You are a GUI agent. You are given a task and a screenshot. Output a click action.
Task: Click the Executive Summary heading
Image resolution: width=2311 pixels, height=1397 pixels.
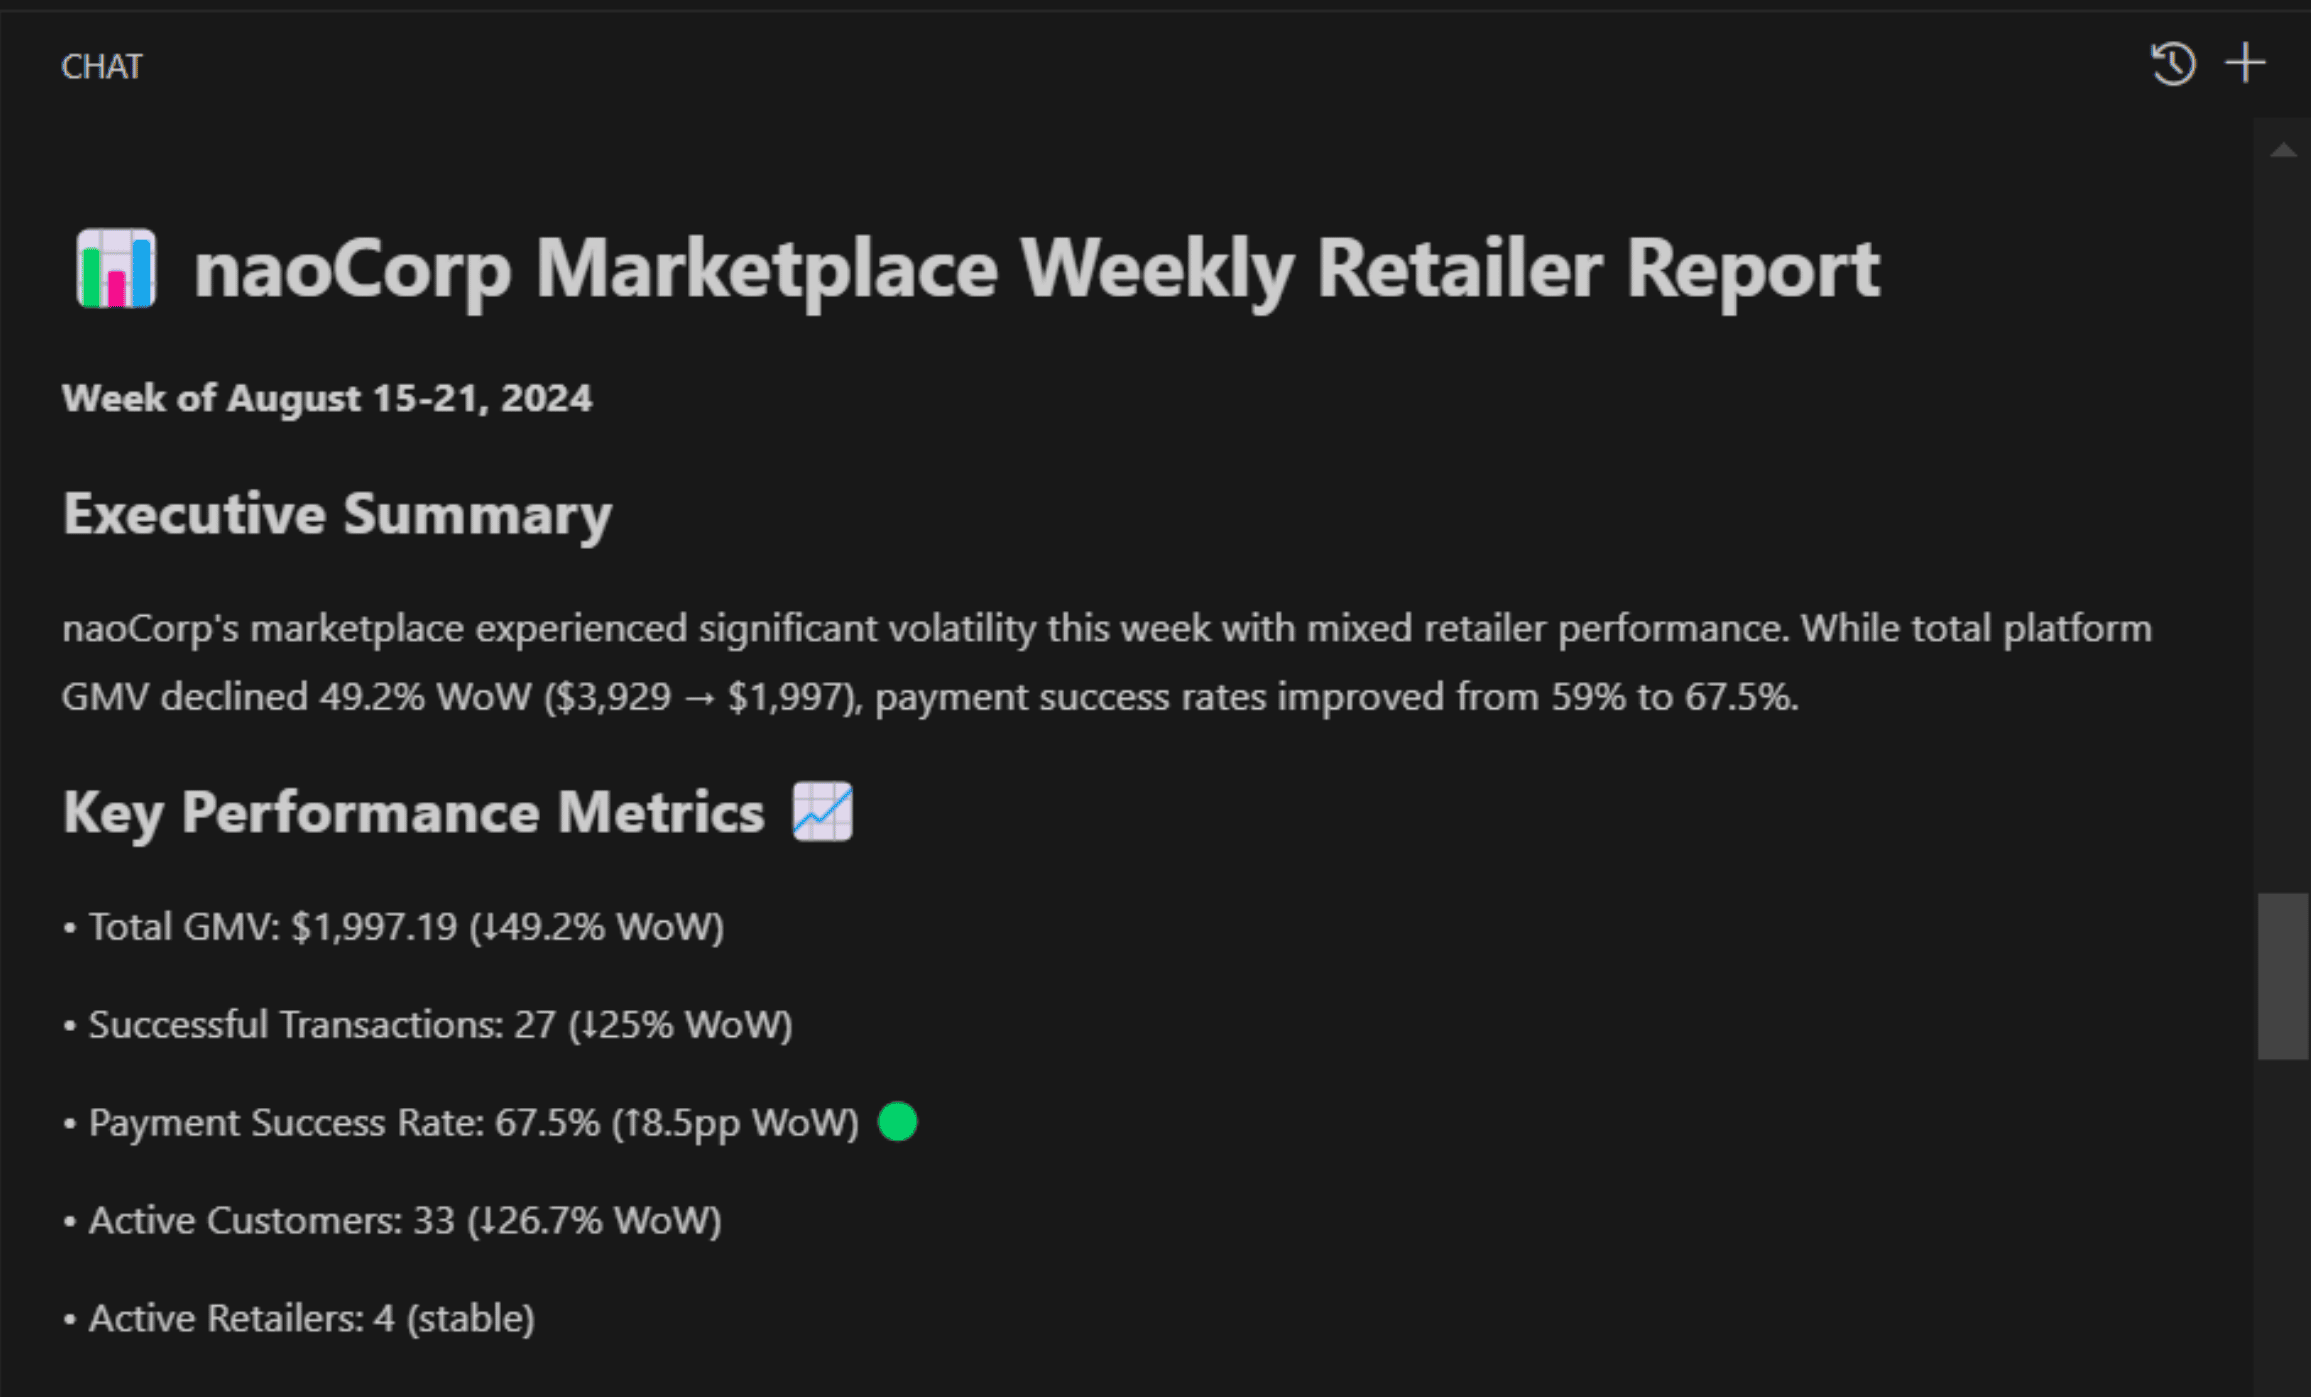337,514
